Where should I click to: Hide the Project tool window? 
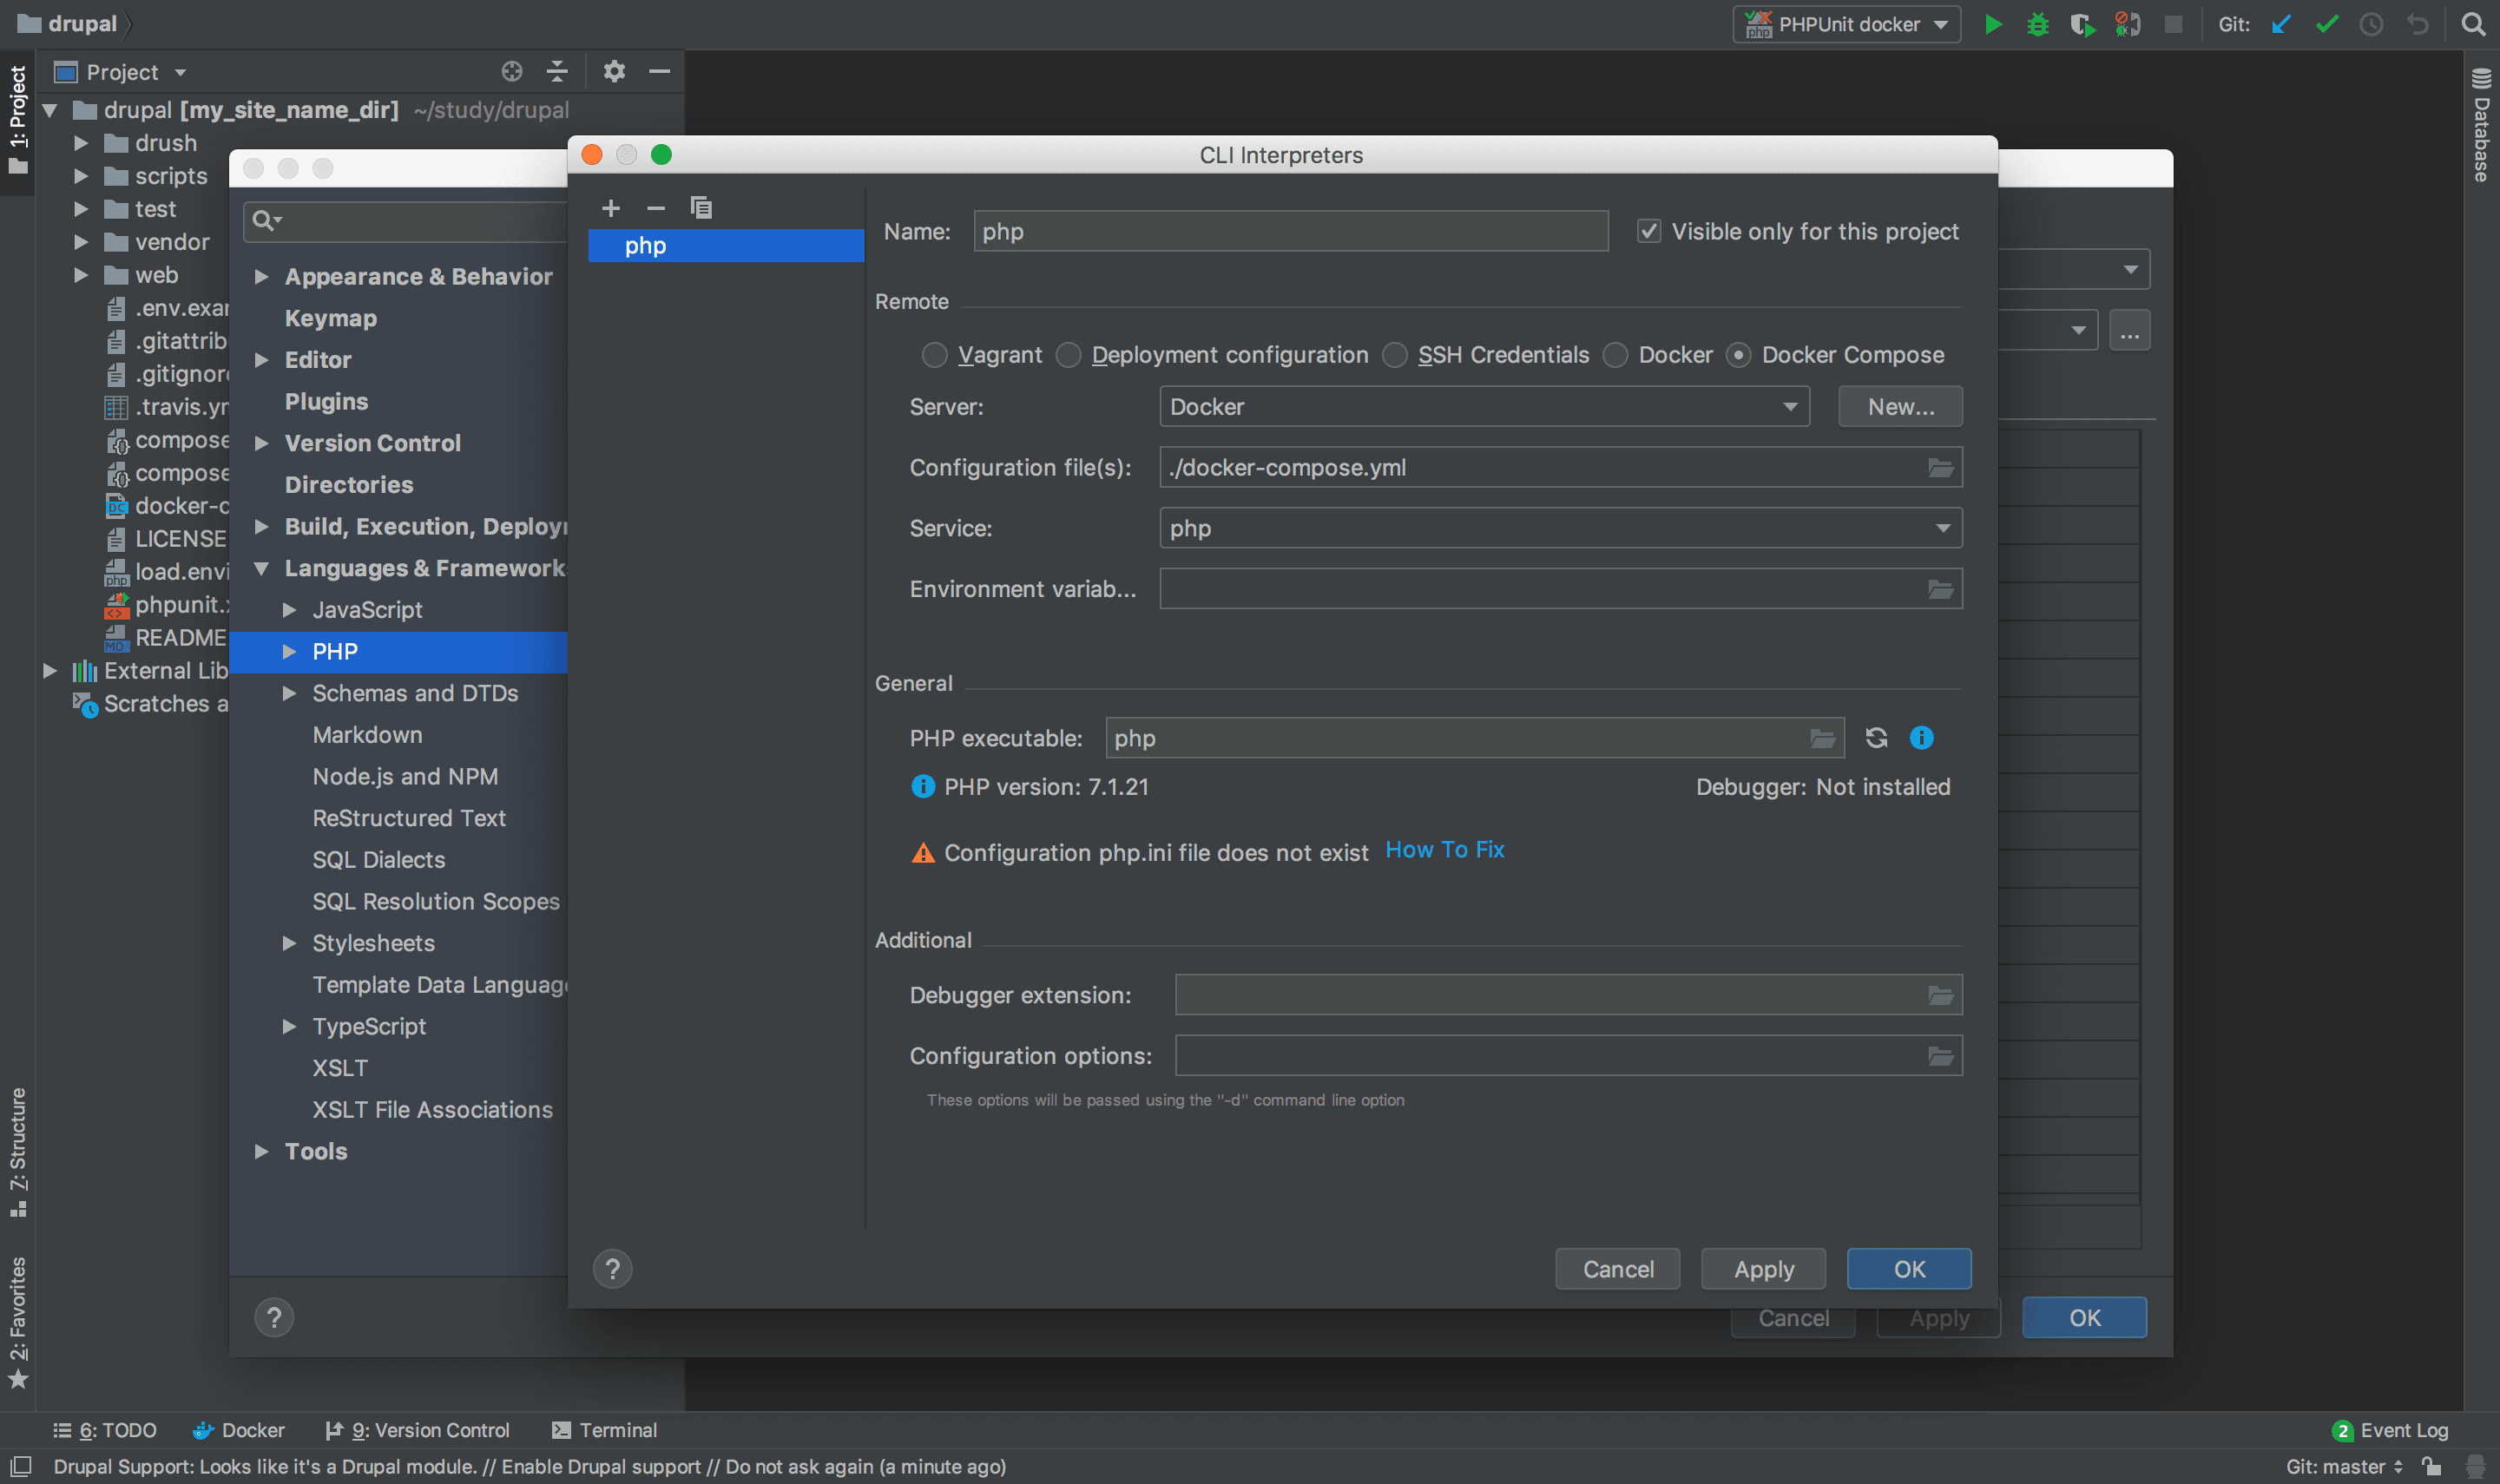click(x=659, y=71)
